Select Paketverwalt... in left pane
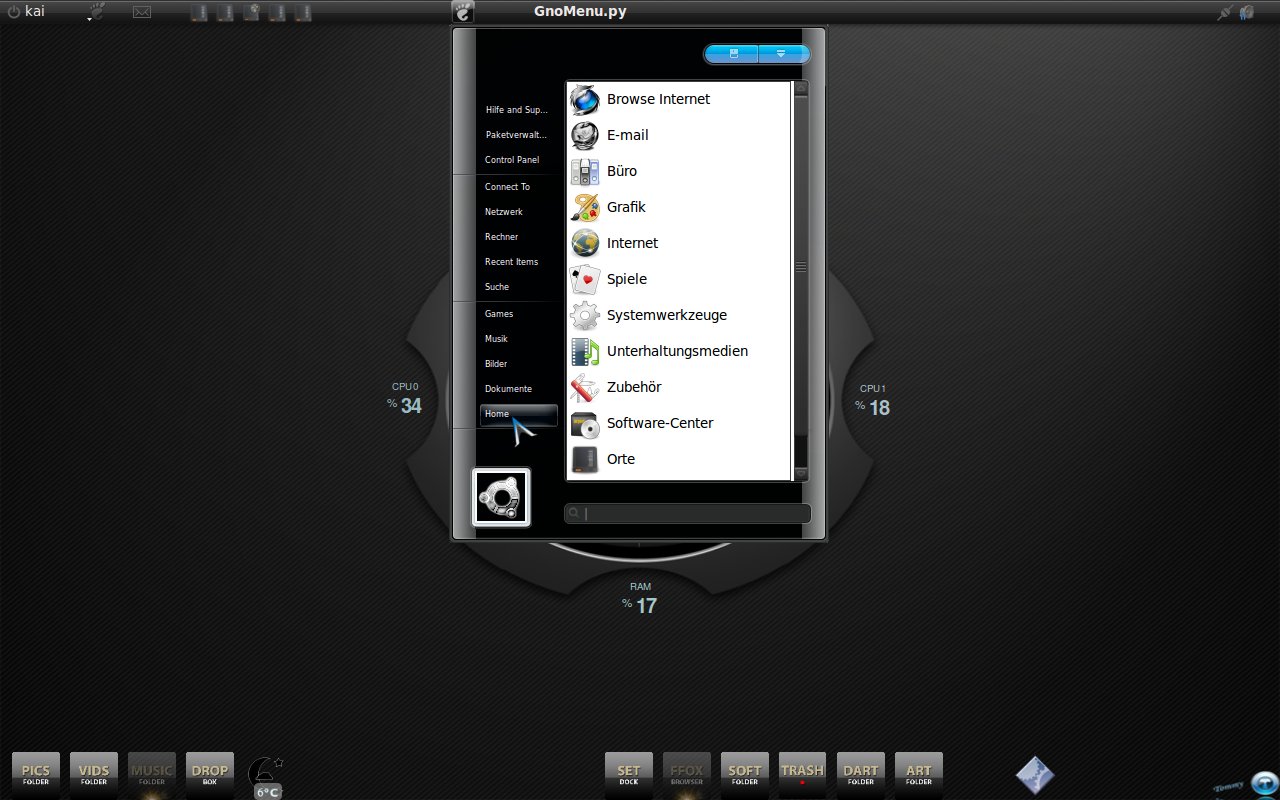This screenshot has height=800, width=1280. [x=518, y=135]
